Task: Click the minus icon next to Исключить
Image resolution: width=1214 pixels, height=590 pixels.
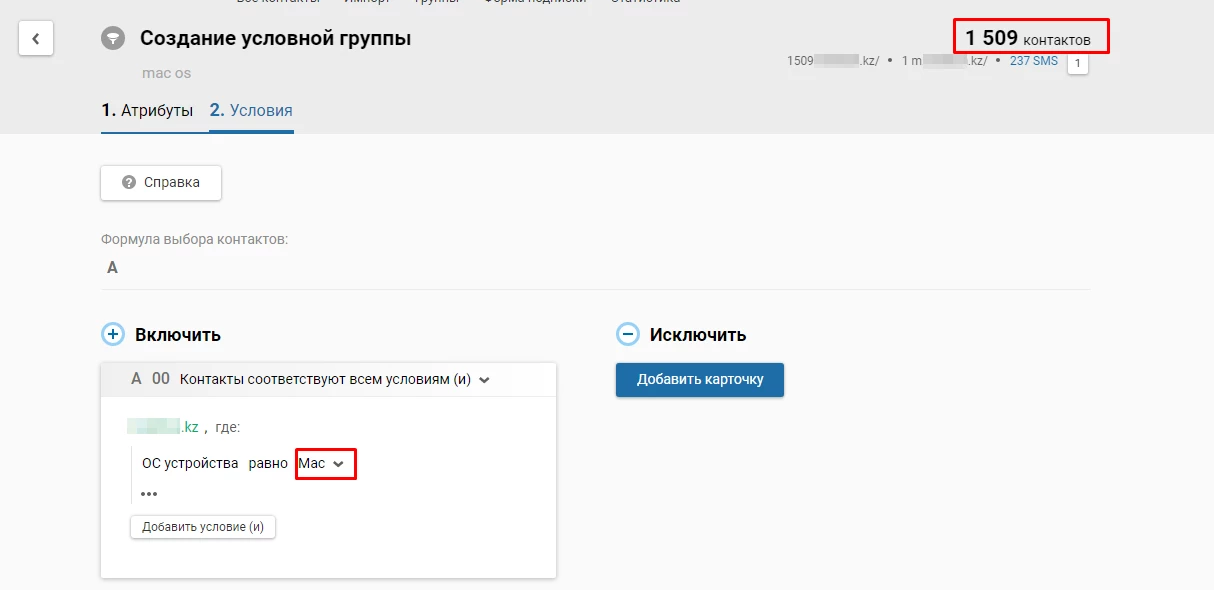Action: click(628, 334)
